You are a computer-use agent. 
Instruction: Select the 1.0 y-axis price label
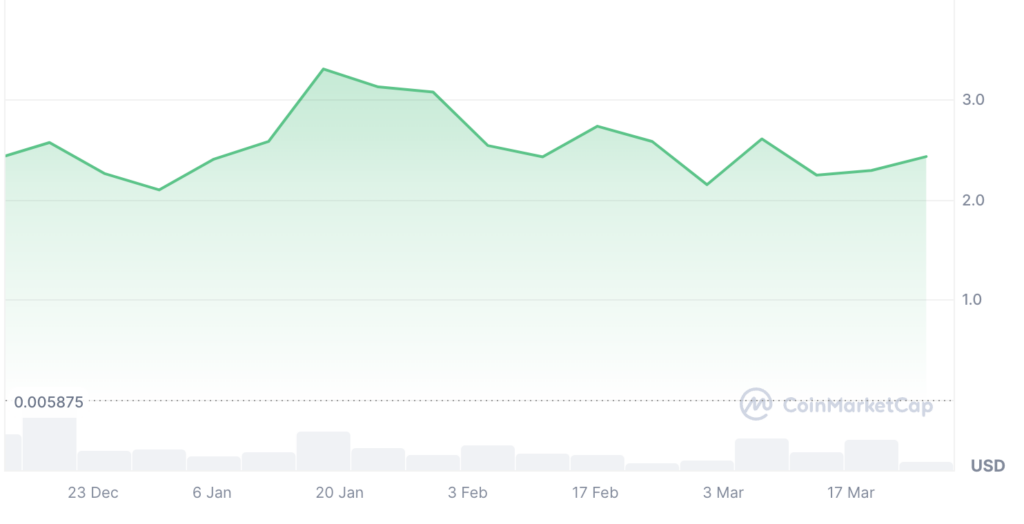(x=973, y=300)
